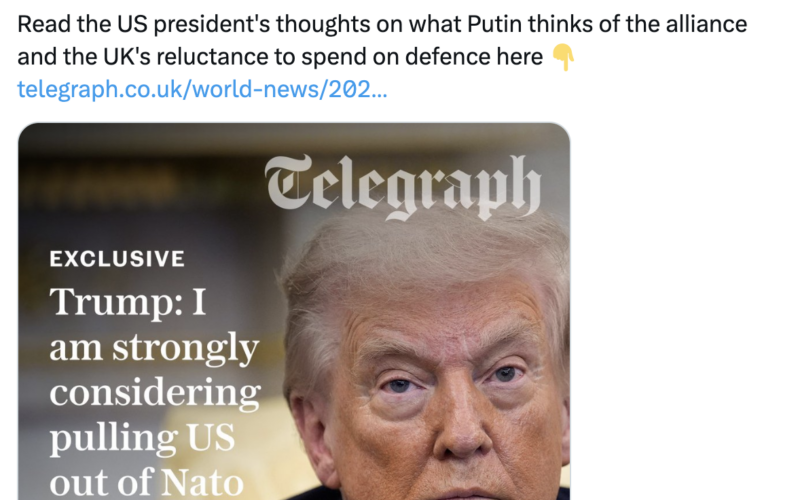This screenshot has height=500, width=800.
Task: Click the 'am strongly' headline line
Action: [154, 347]
